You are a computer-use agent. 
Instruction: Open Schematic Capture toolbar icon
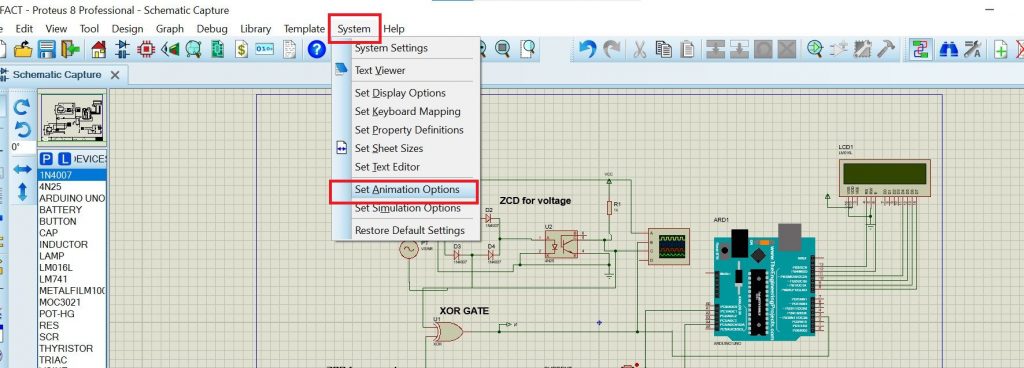(122, 49)
